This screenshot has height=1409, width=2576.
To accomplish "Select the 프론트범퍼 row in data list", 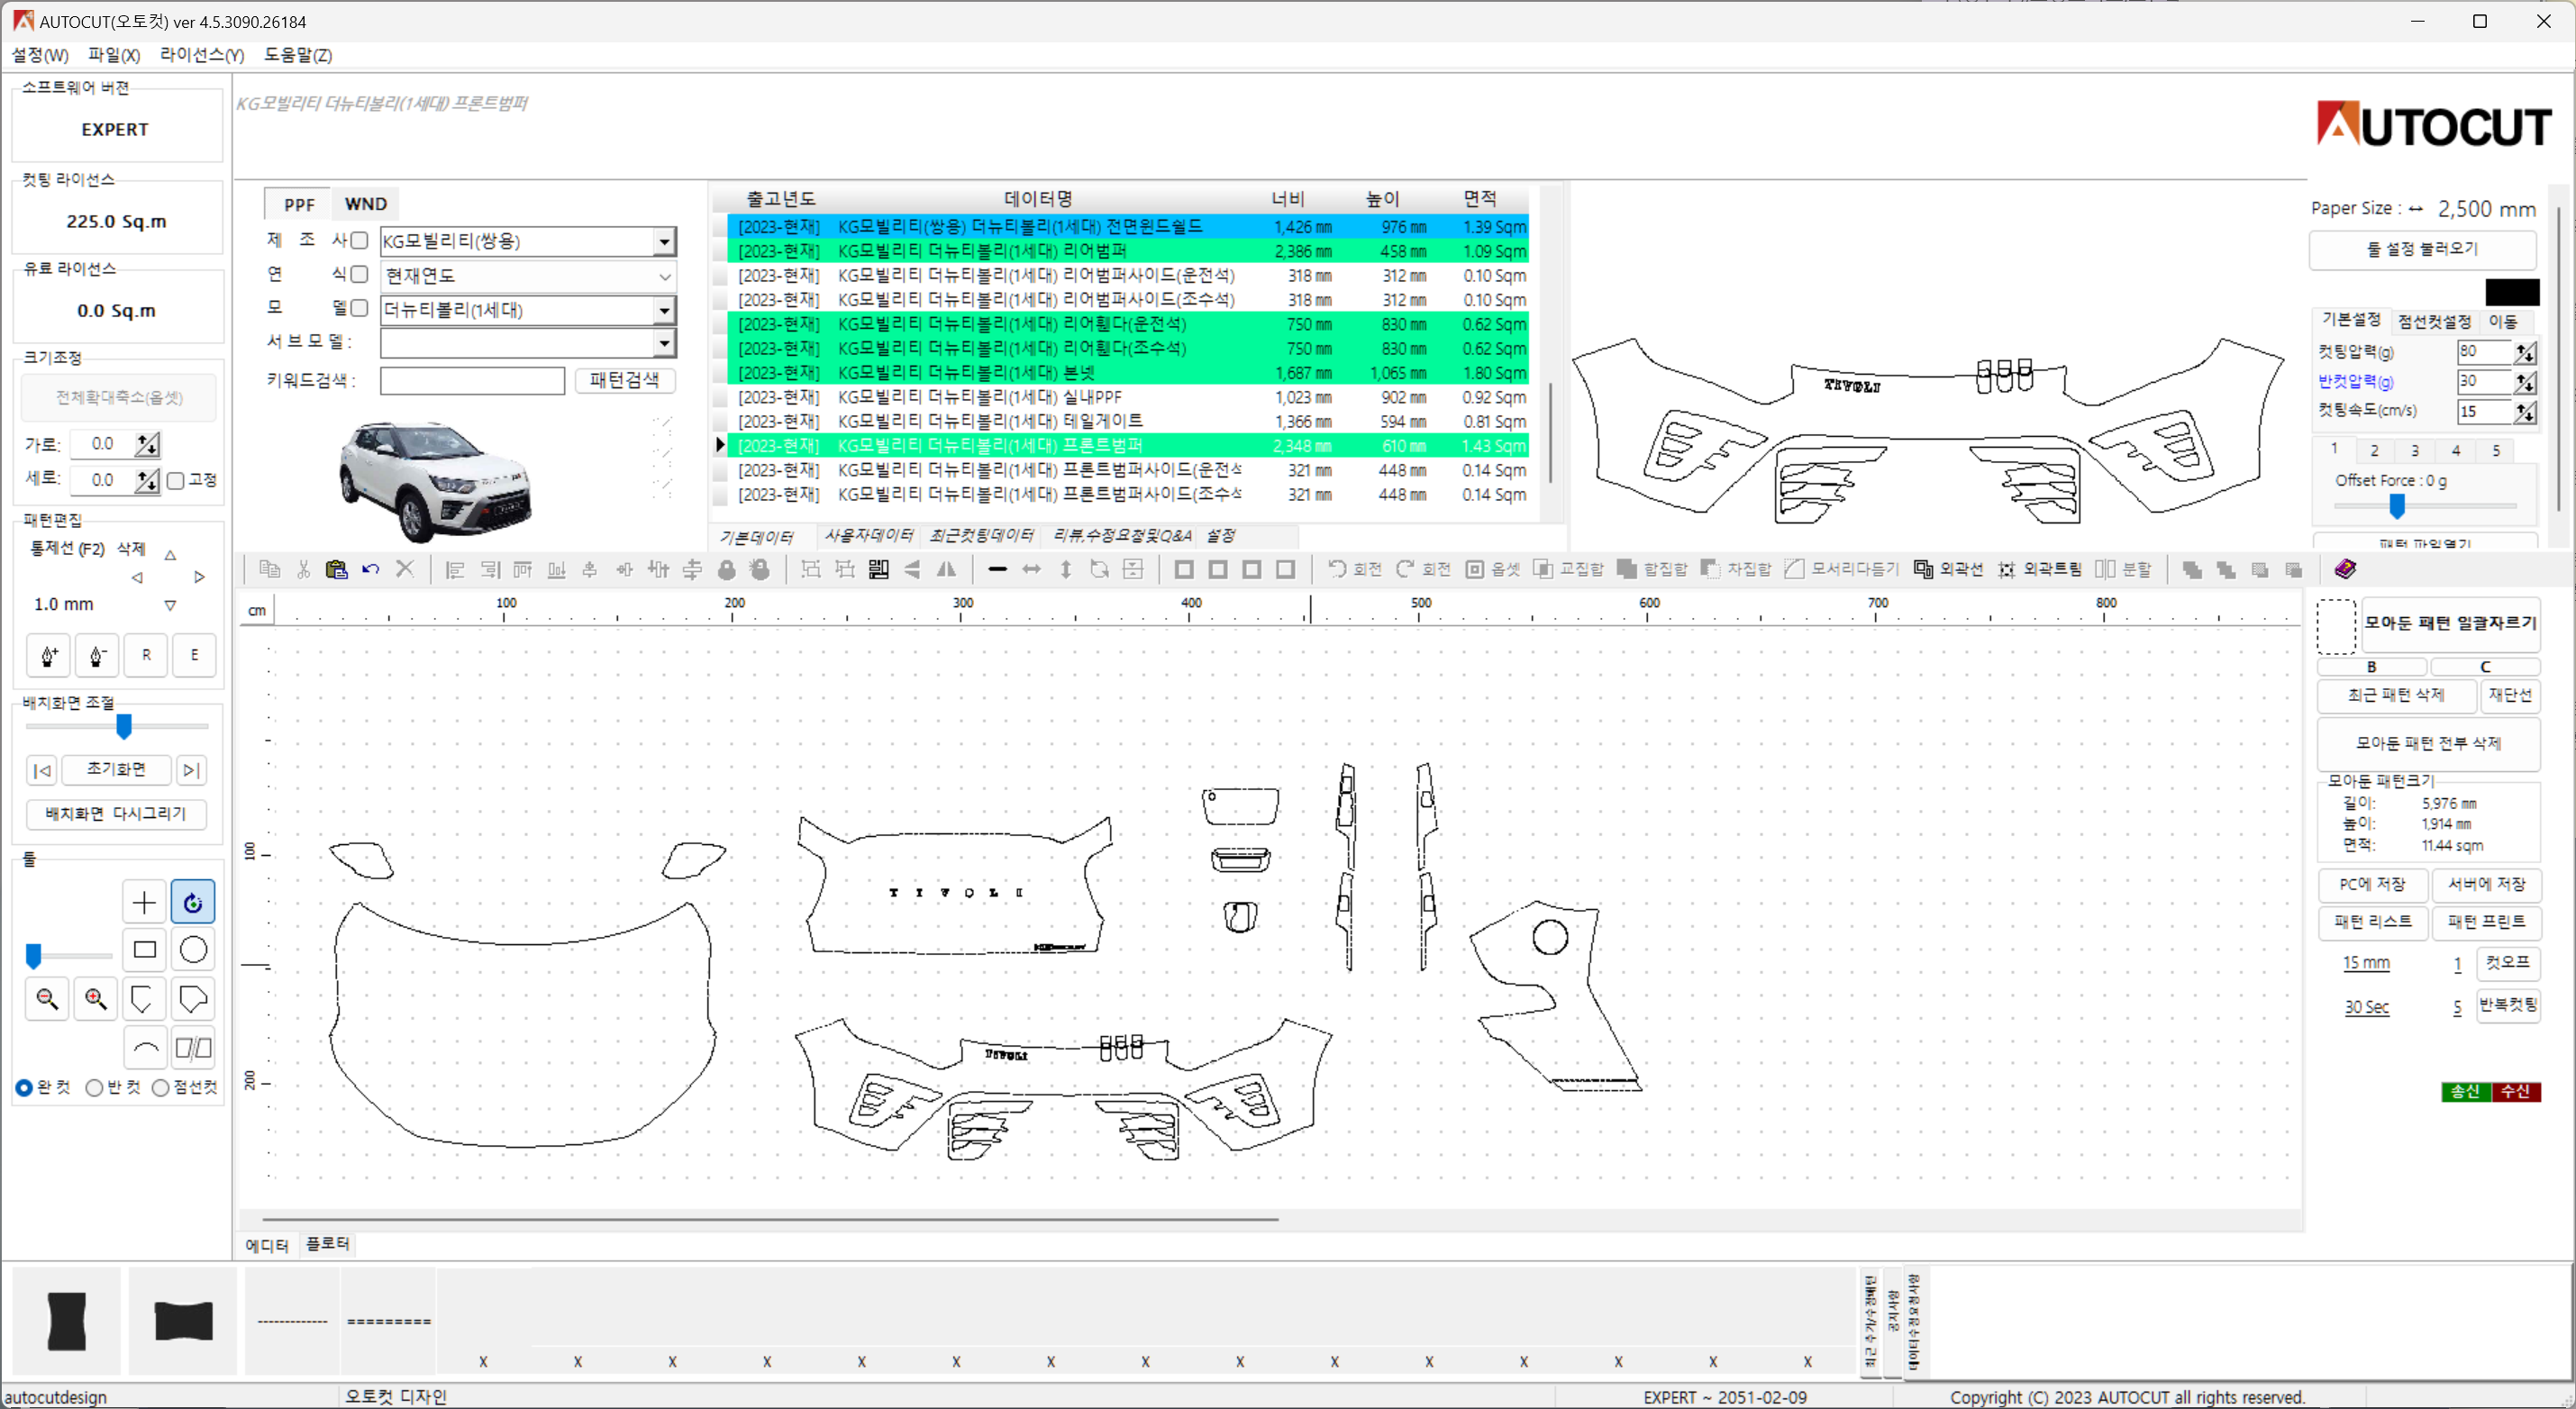I will pos(1126,446).
